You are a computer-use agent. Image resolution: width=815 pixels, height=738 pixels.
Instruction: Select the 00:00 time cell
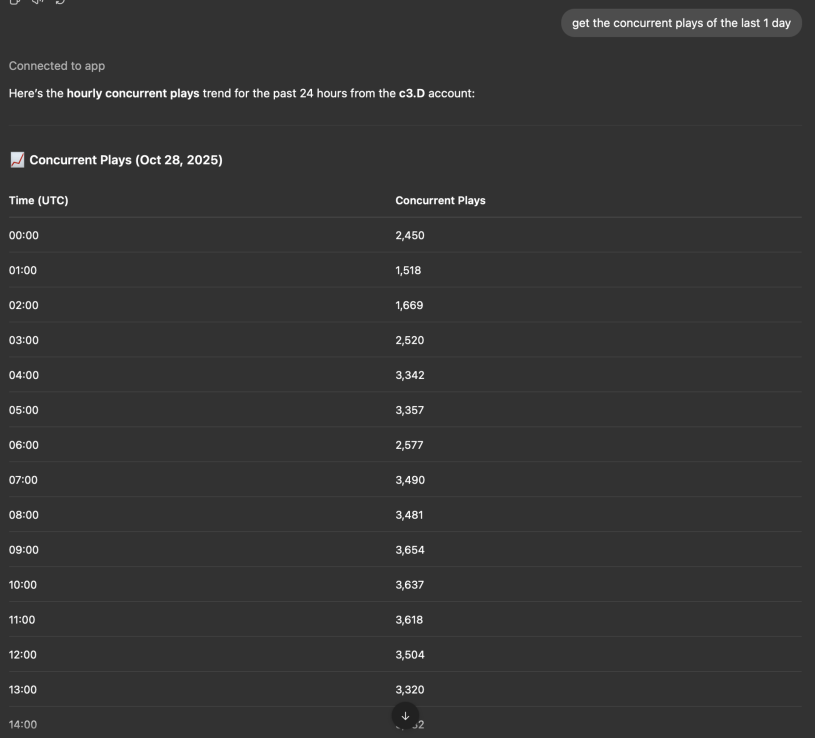click(x=23, y=235)
